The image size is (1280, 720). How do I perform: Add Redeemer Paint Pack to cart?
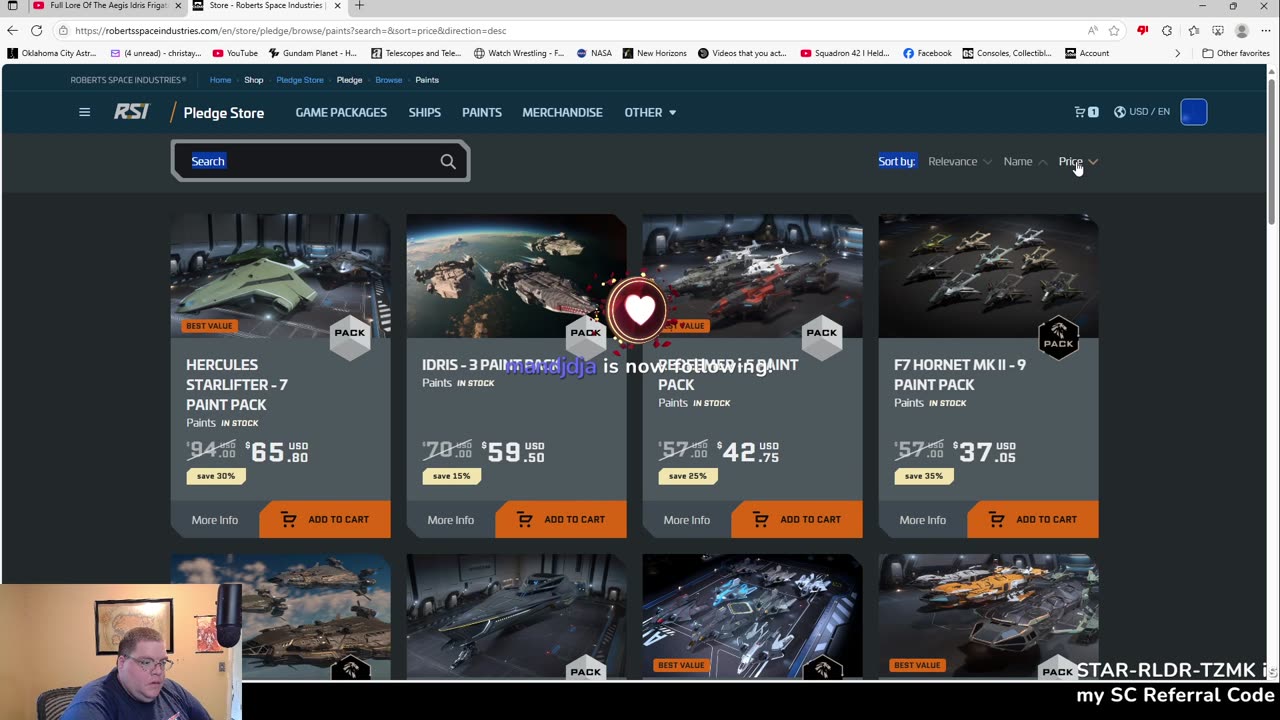pos(797,520)
